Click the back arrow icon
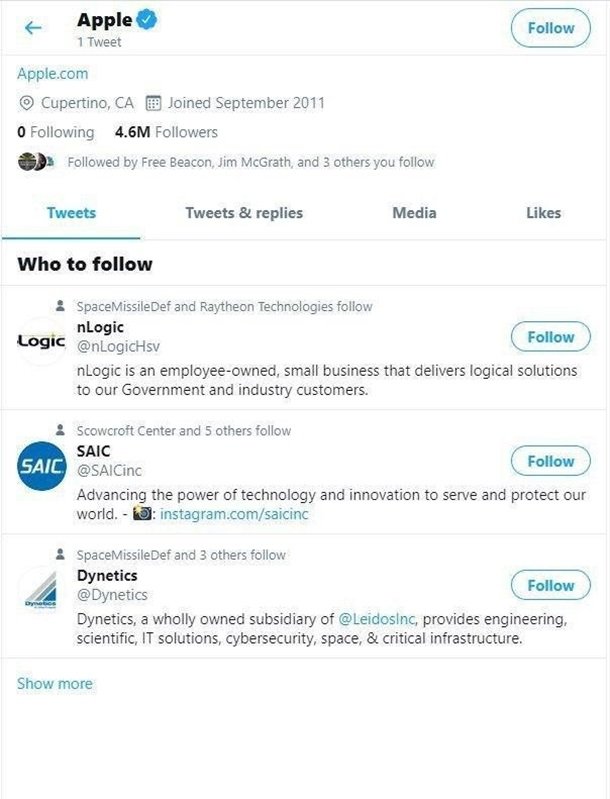The width and height of the screenshot is (610, 799). coord(33,28)
